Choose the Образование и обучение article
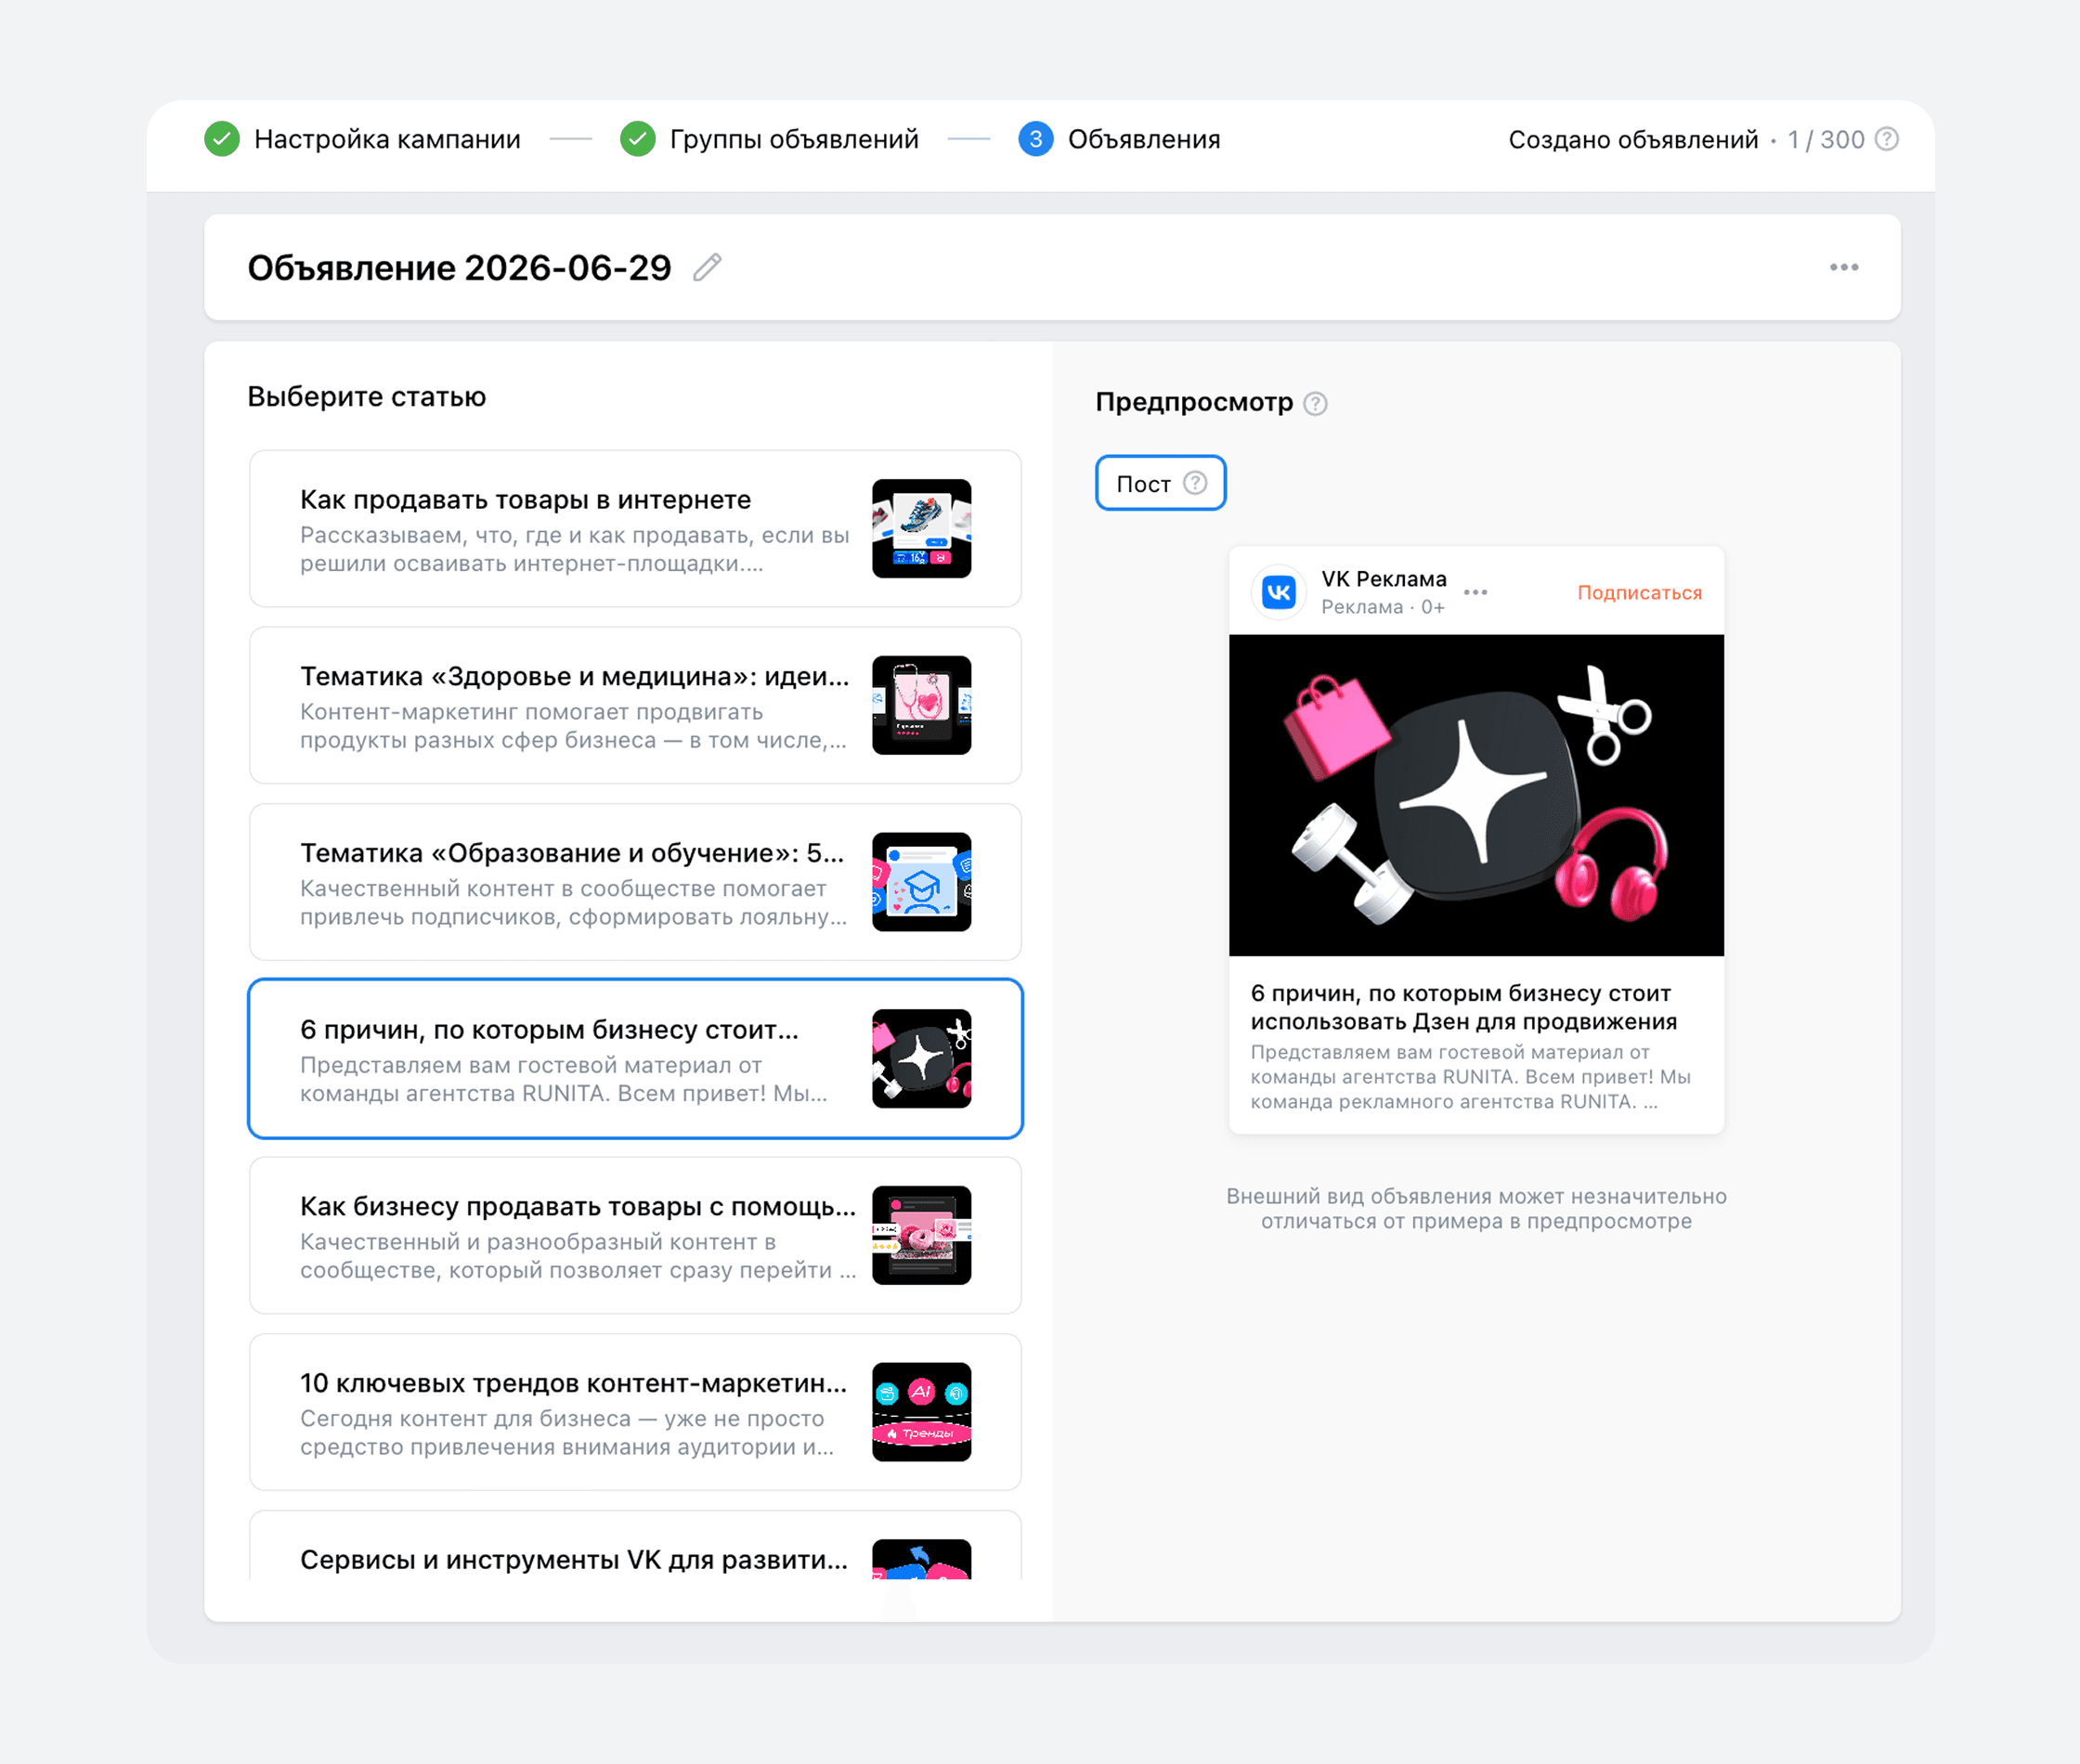 [636, 882]
